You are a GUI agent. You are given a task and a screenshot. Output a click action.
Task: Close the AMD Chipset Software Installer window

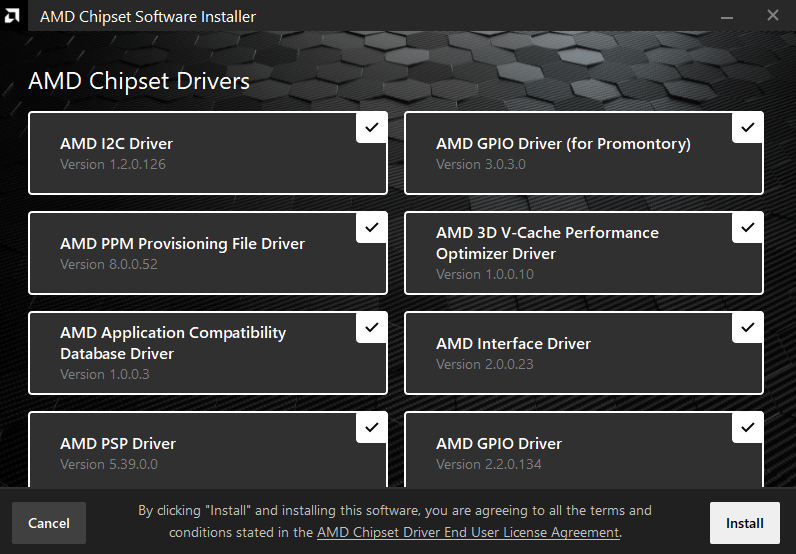pyautogui.click(x=773, y=16)
